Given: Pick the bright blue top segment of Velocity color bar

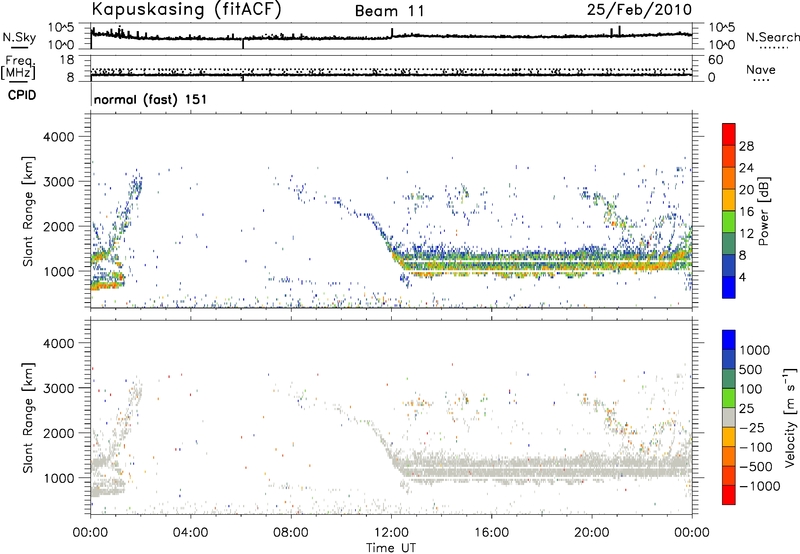Looking at the screenshot, I should coord(729,340).
